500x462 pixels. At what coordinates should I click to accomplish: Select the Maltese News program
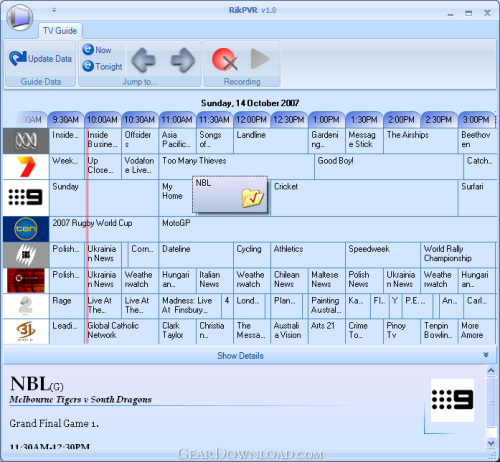(327, 281)
